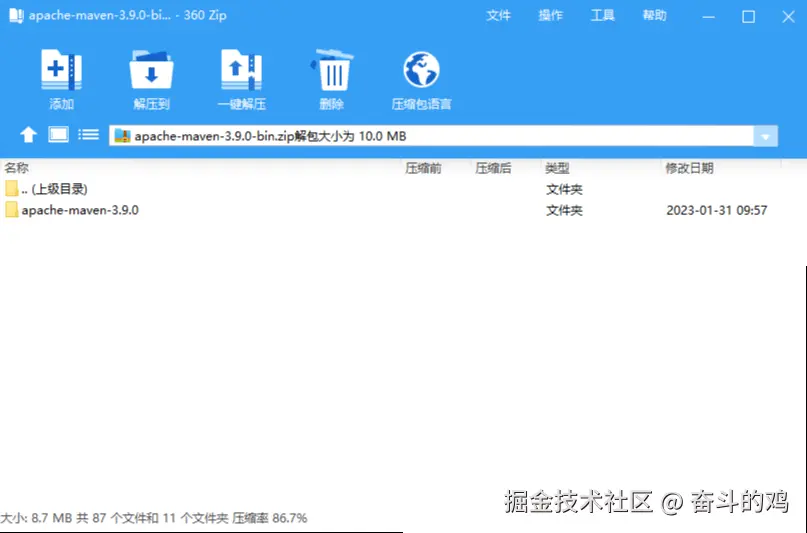Click the zip file icon in address bar
807x533 pixels.
[x=122, y=136]
